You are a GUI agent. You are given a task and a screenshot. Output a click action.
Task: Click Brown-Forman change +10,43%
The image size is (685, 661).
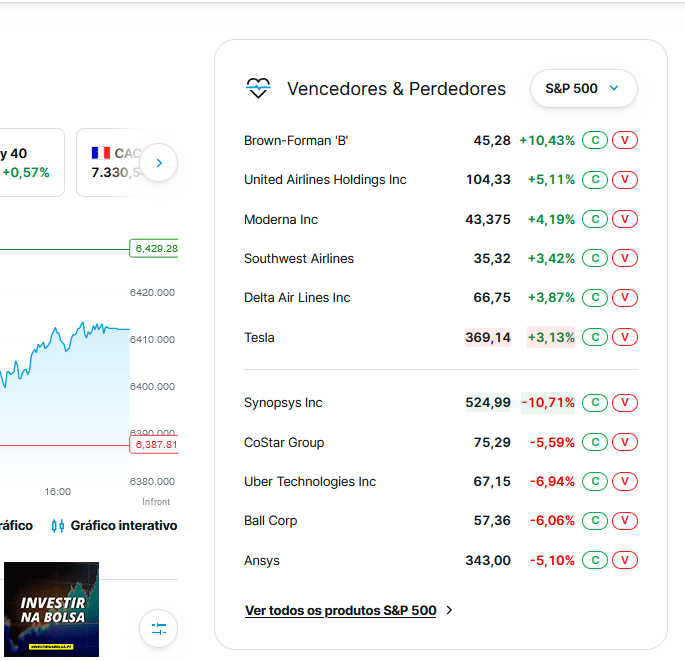(x=547, y=141)
